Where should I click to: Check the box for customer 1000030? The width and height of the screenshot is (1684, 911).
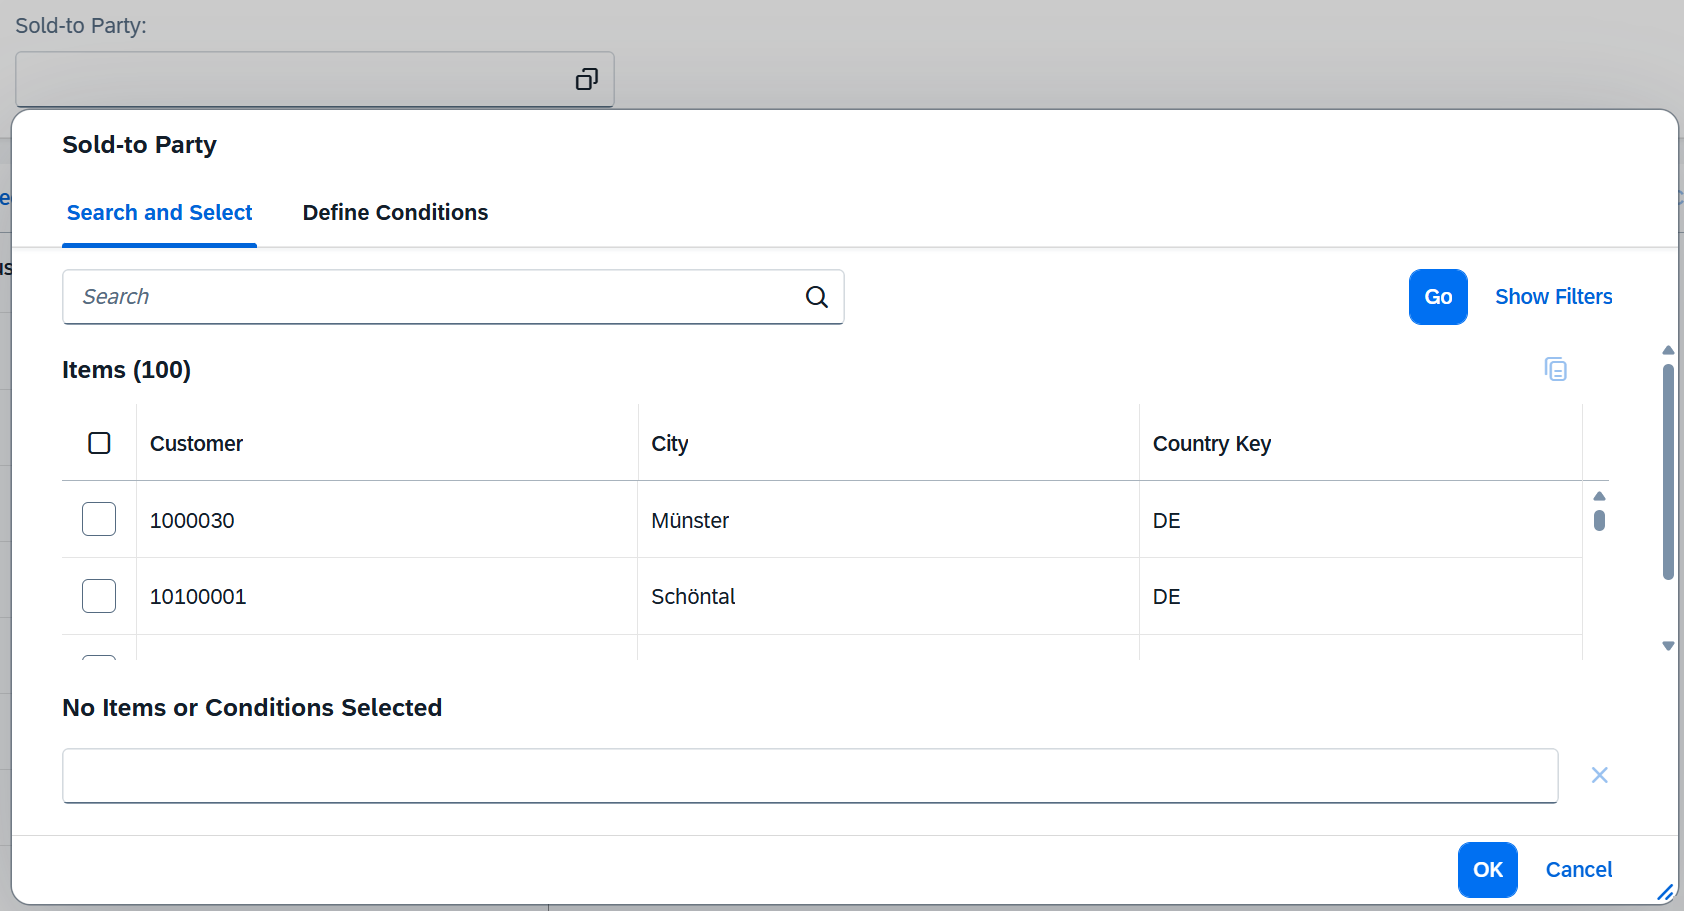[99, 520]
